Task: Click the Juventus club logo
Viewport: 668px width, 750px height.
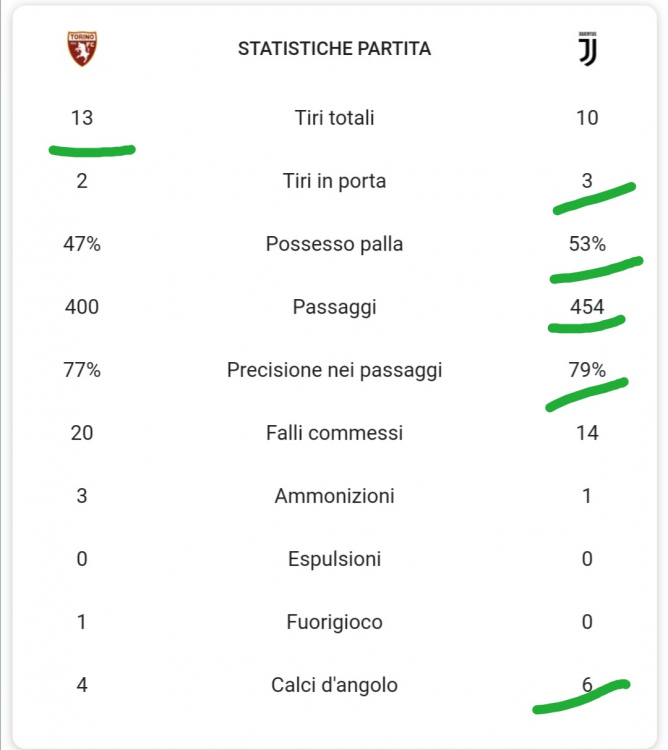Action: point(586,48)
